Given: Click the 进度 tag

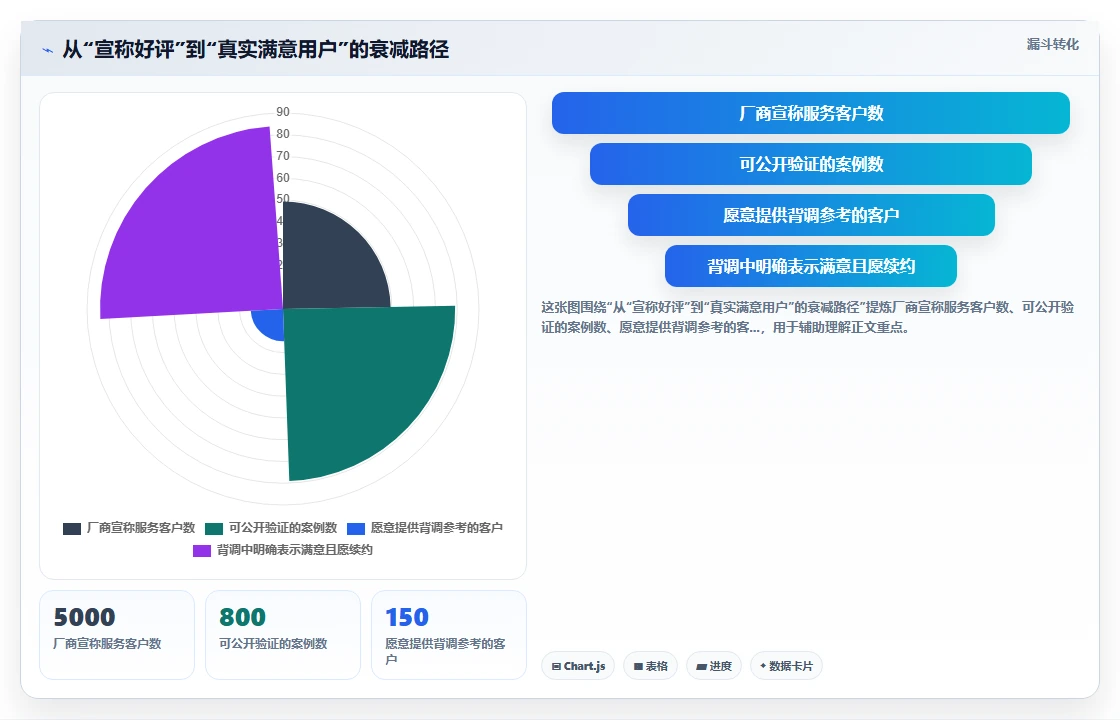Looking at the screenshot, I should click(x=714, y=666).
